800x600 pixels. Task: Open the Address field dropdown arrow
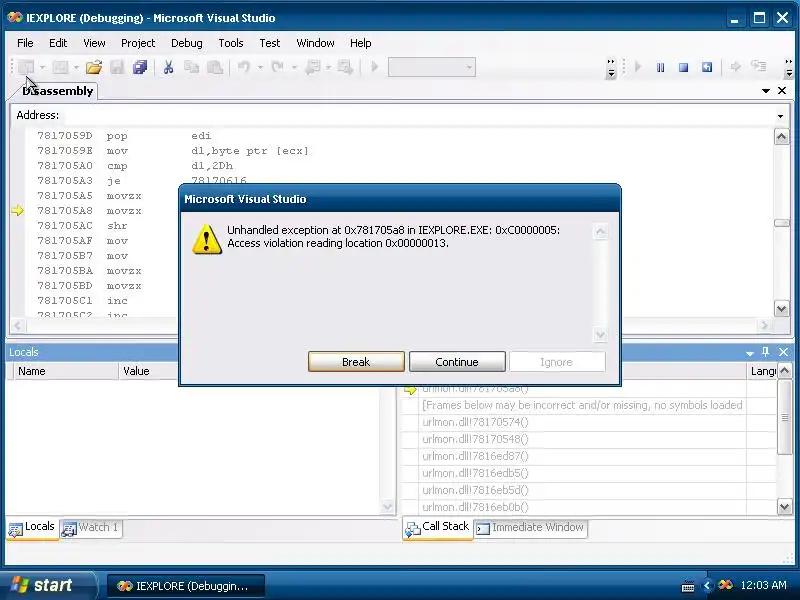tap(780, 116)
